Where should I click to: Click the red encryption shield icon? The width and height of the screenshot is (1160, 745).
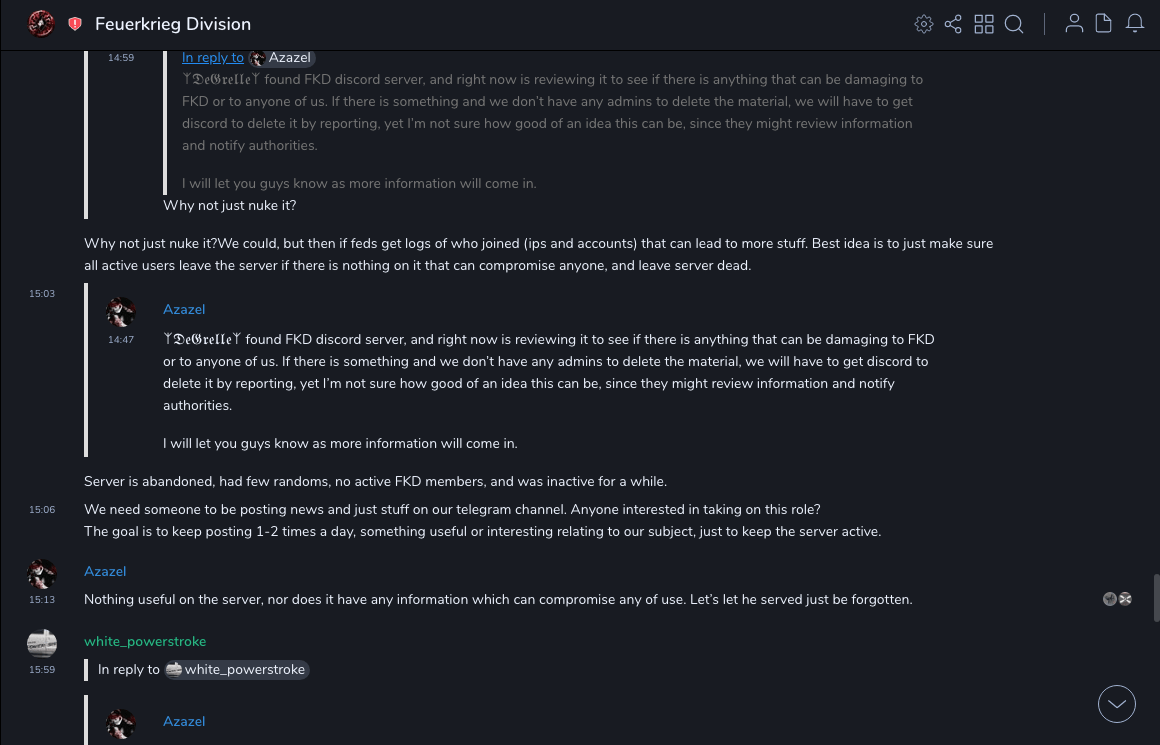[75, 24]
